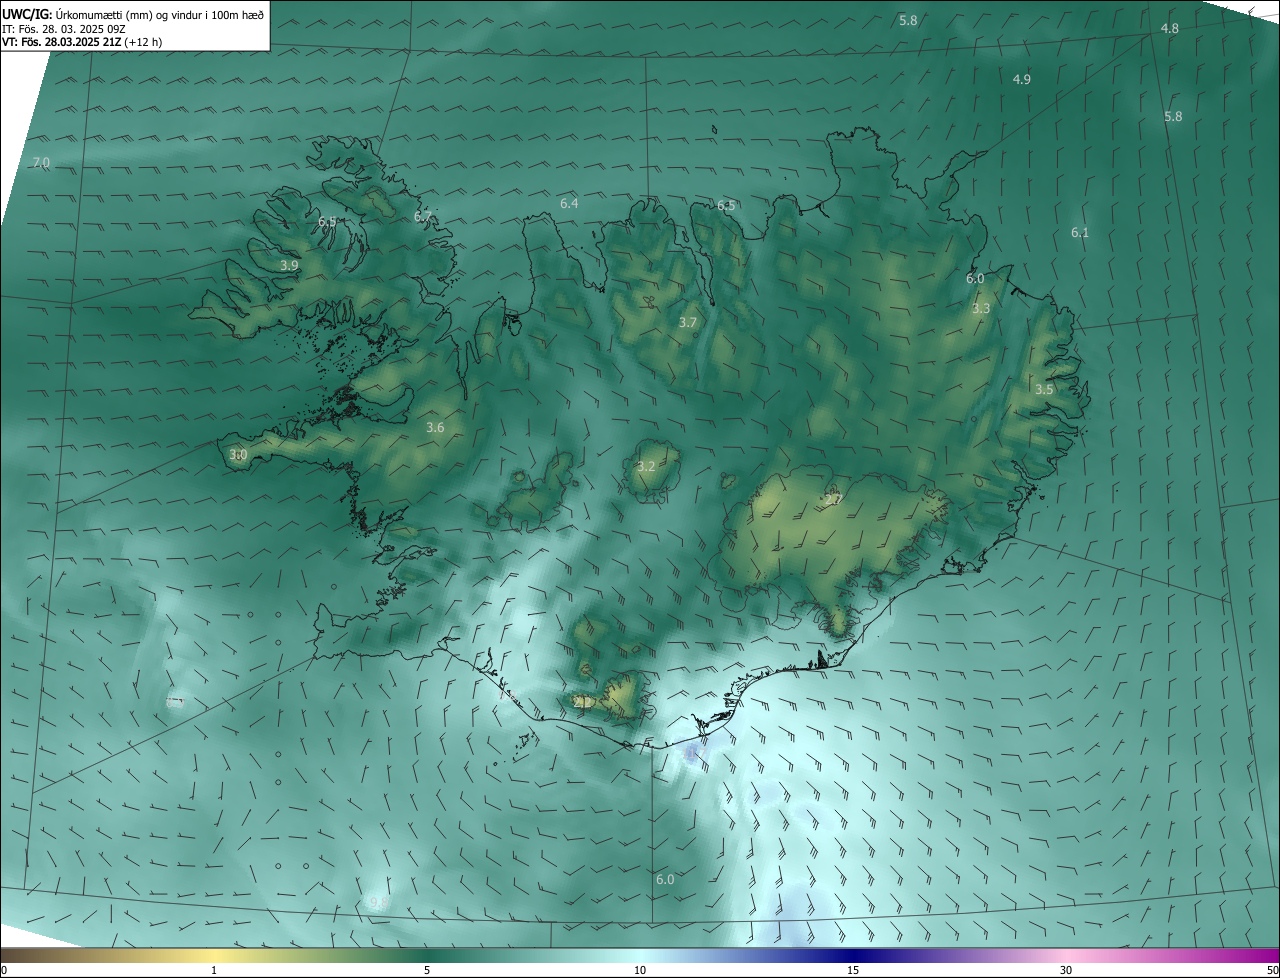Click the 3.2 value label on the glacier
The image size is (1280, 978).
646,467
